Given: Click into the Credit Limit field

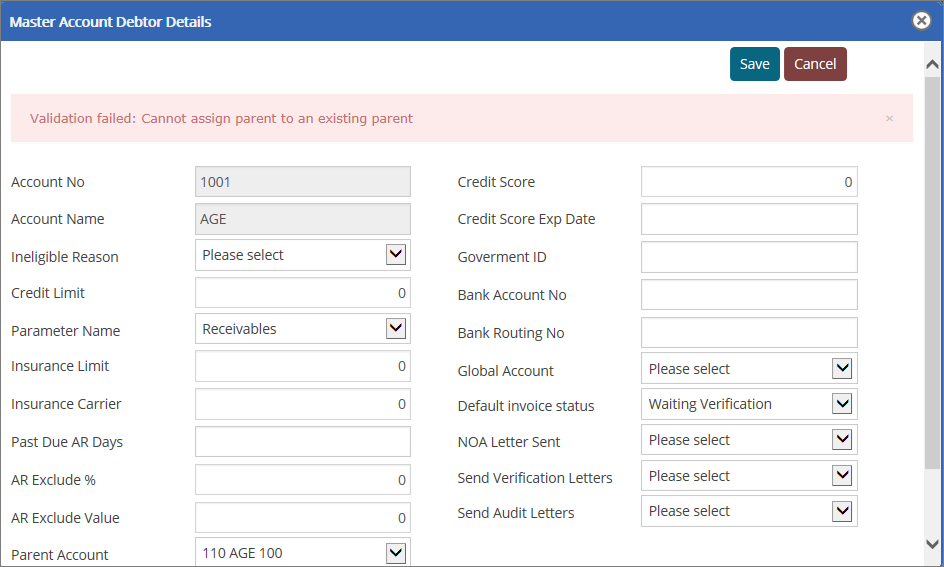Looking at the screenshot, I should 302,293.
